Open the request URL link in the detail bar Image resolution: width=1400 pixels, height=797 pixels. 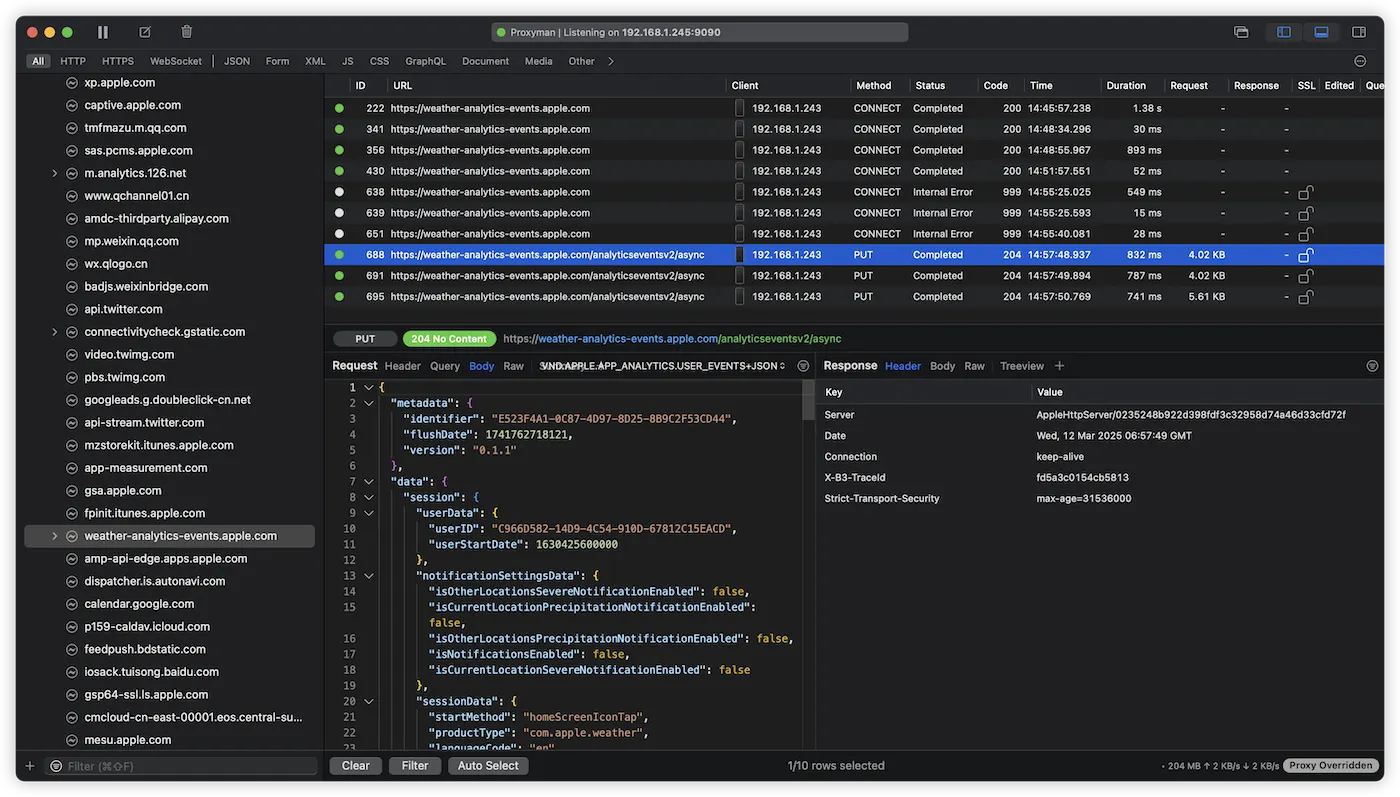tap(672, 339)
